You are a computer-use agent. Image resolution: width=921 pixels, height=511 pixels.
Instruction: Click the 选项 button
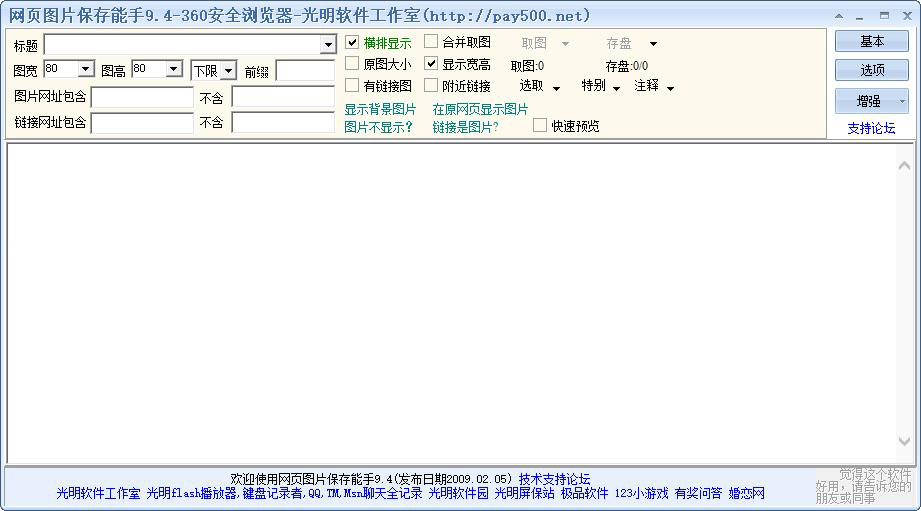point(872,70)
